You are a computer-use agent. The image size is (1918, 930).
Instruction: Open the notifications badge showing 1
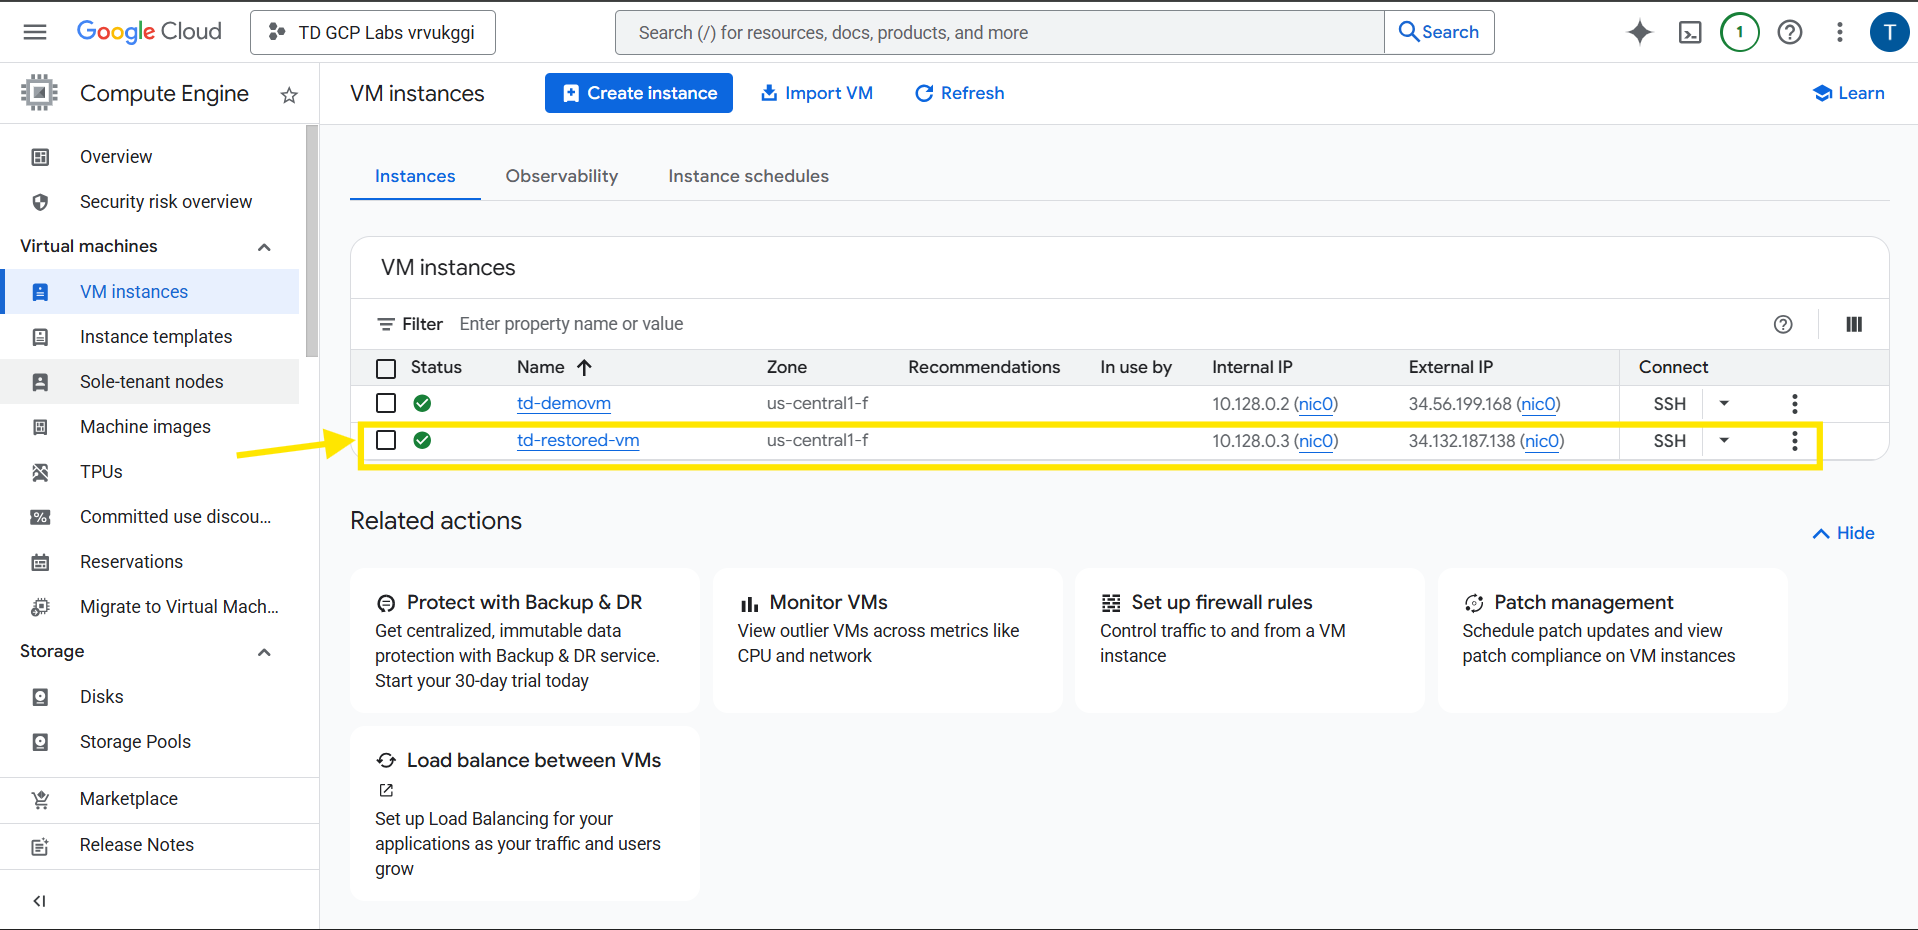[1739, 33]
